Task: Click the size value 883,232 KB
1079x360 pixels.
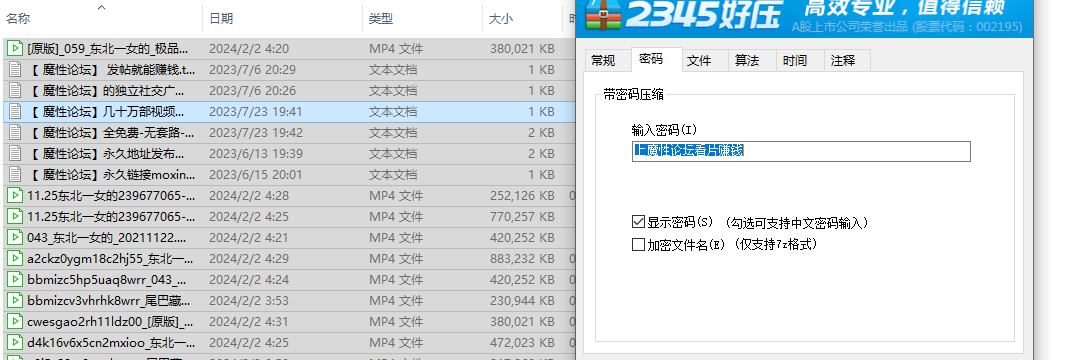Action: click(522, 258)
